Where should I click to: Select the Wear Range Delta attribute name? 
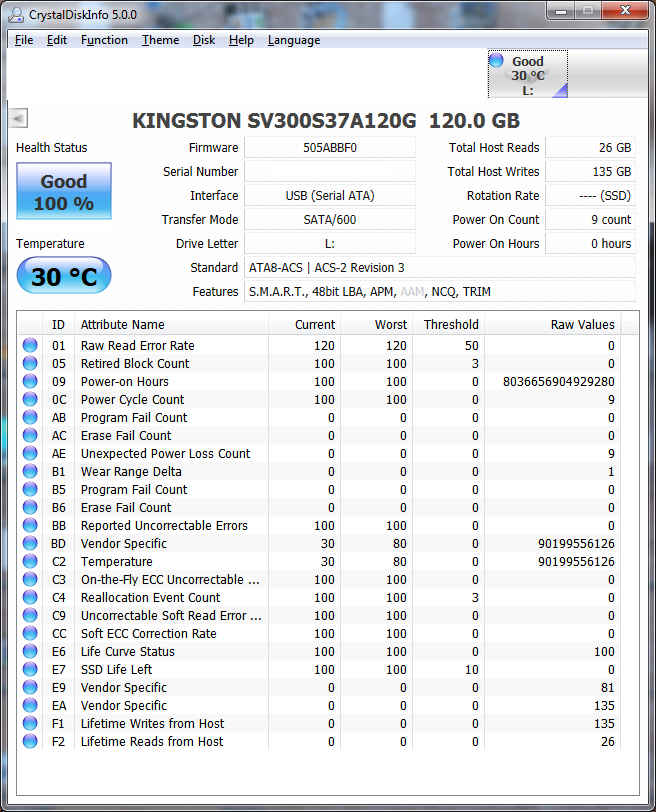pos(131,472)
